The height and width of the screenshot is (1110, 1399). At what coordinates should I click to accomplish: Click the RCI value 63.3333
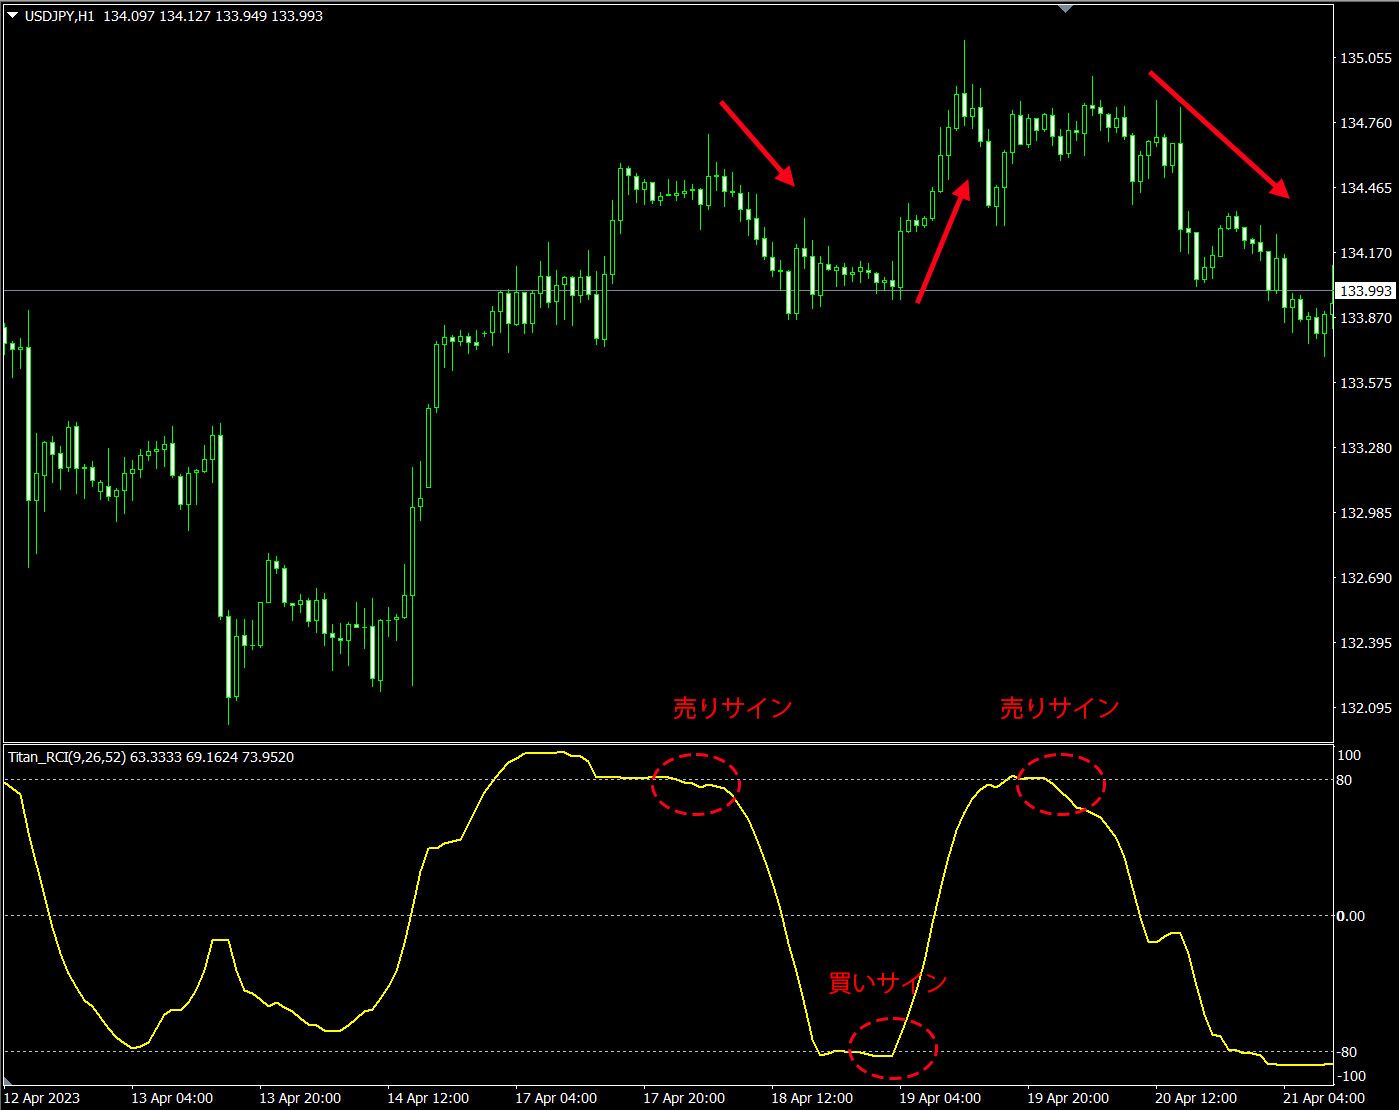[x=156, y=757]
